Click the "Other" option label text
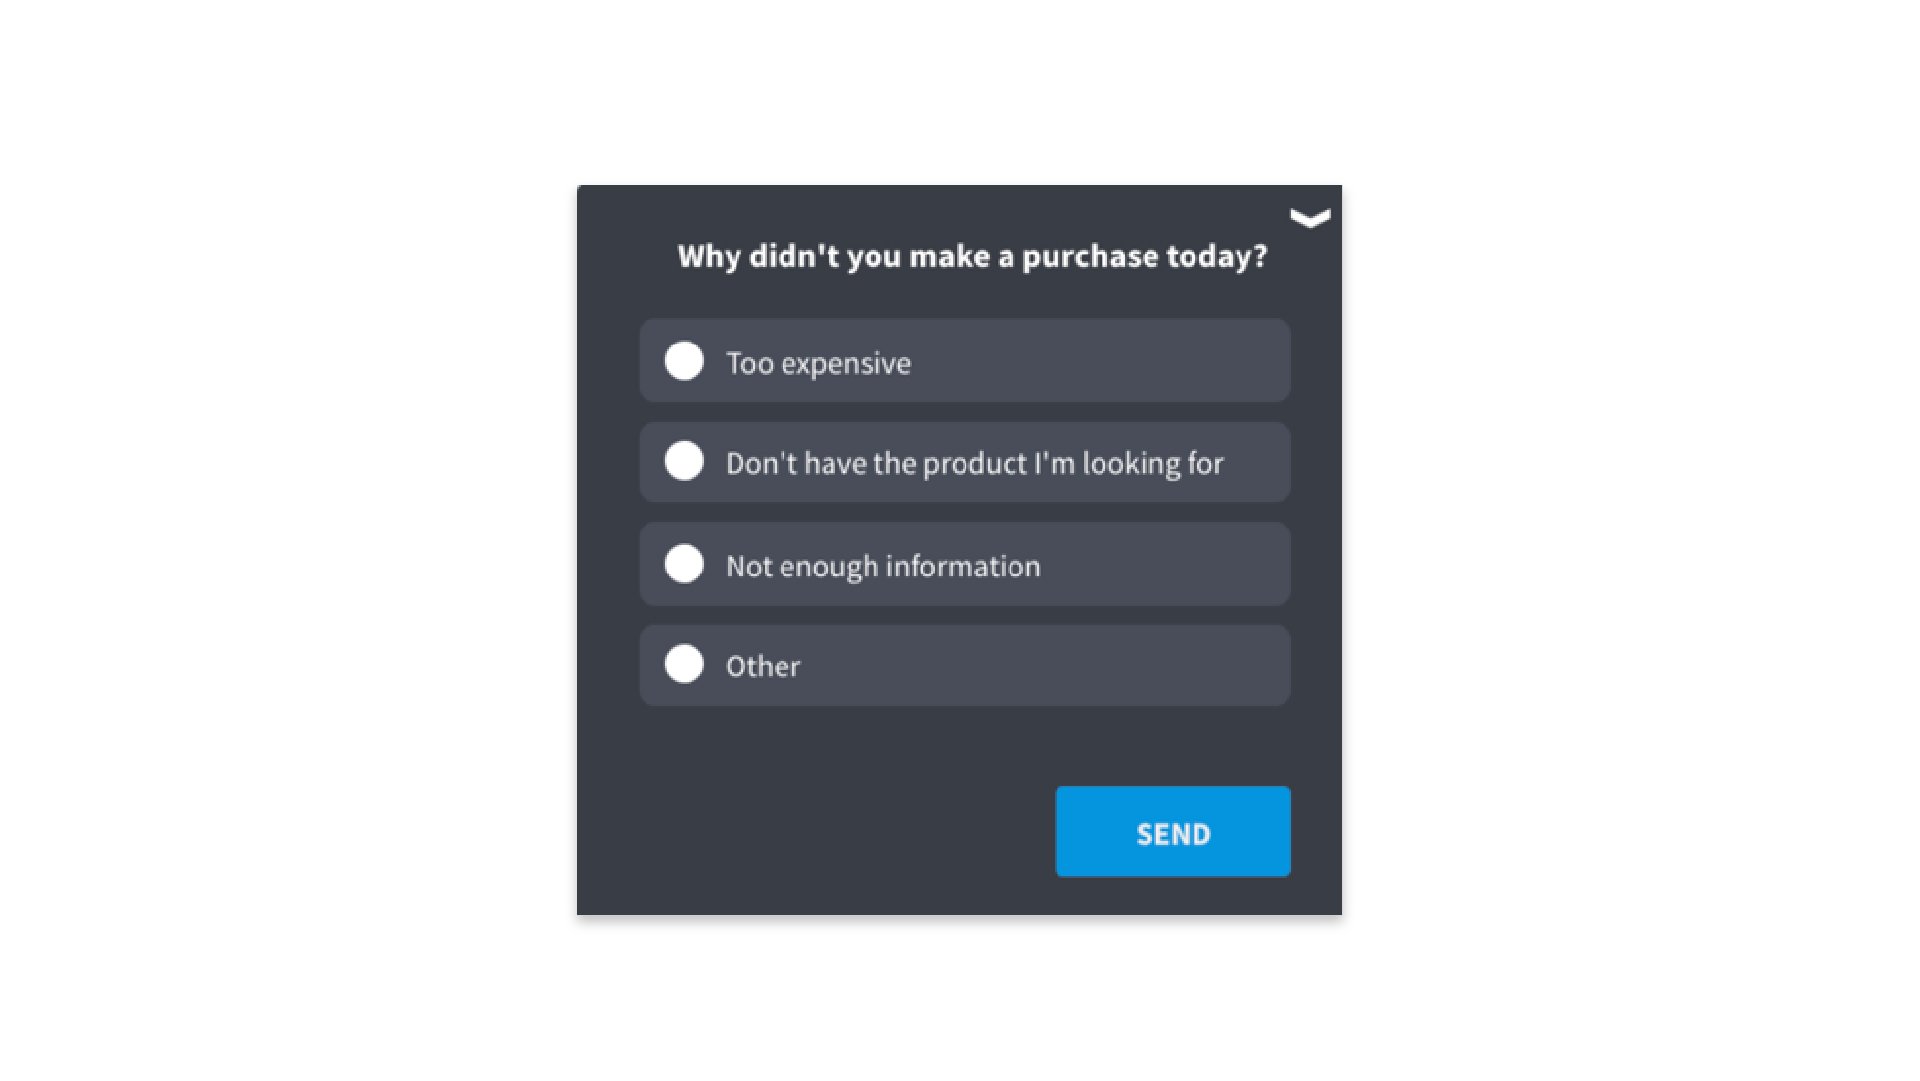The width and height of the screenshot is (1920, 1081). click(762, 666)
